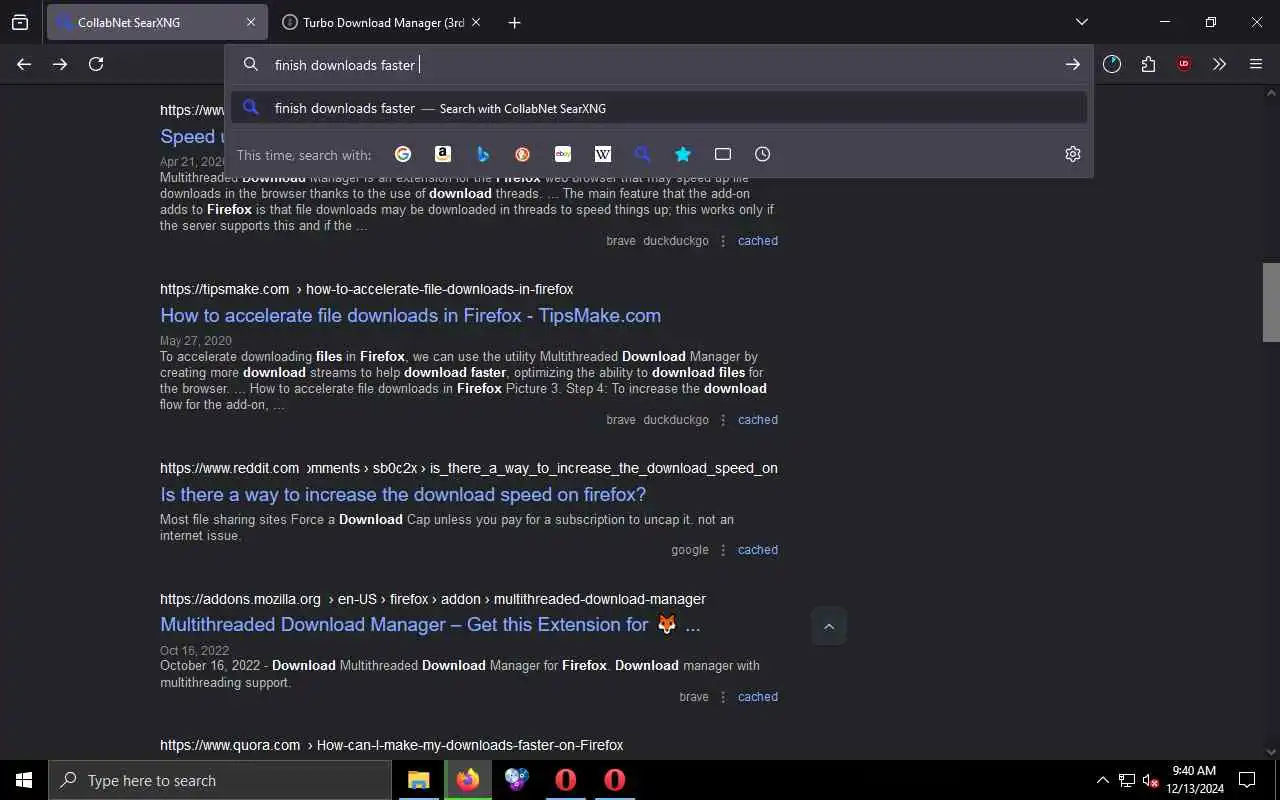Screen dimensions: 1280x800
Task: List all tabs dropdown arrow
Action: [1082, 22]
